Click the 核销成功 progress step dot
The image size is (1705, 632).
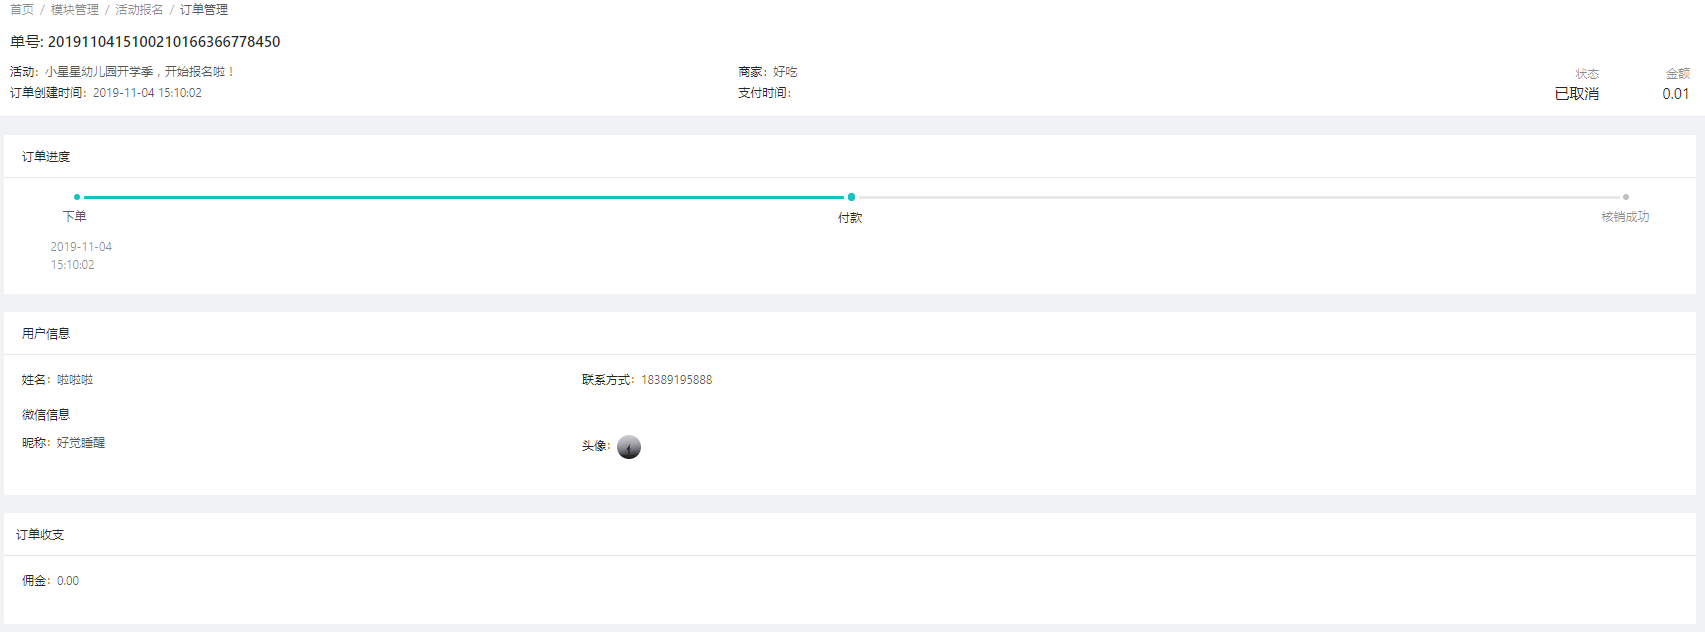pos(1626,197)
